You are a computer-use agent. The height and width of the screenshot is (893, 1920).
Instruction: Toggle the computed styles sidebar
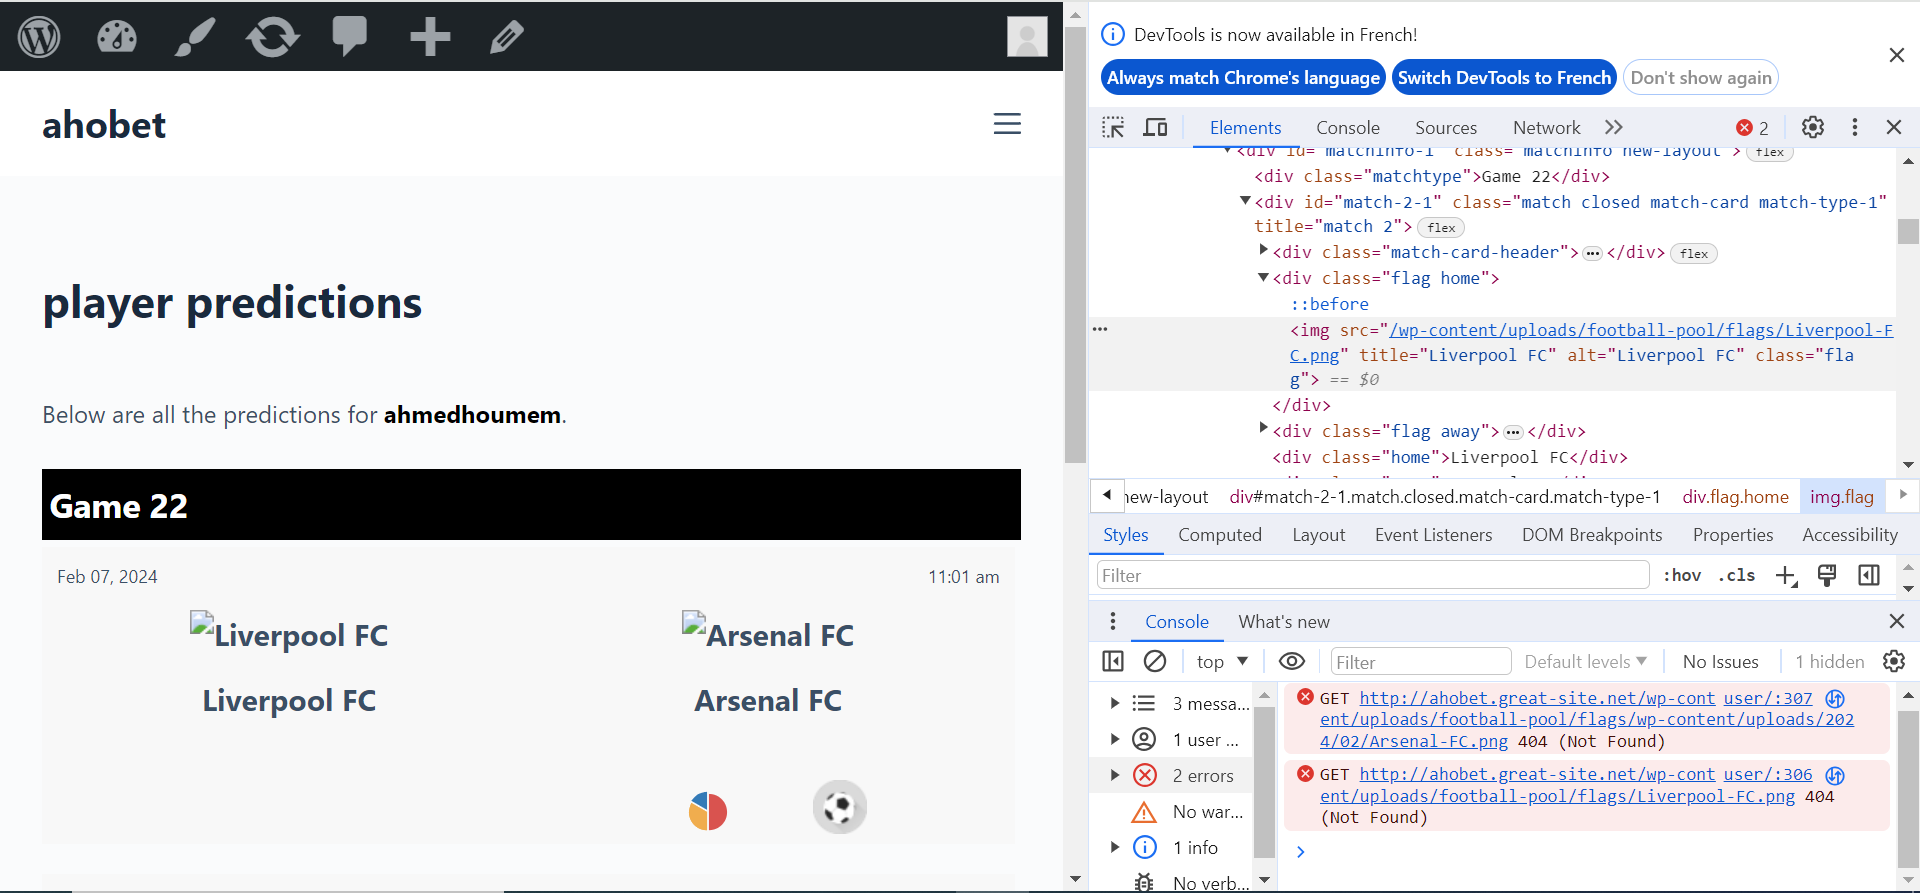point(1869,575)
